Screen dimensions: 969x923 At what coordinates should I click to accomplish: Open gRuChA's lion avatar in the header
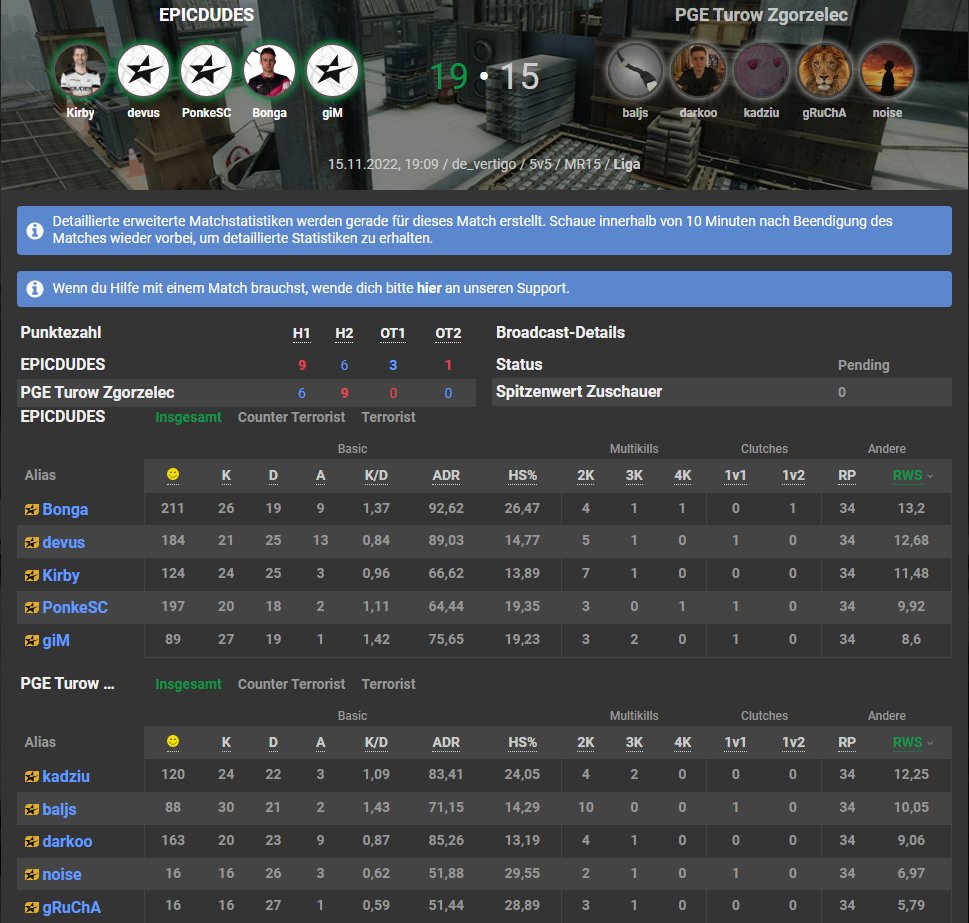click(824, 71)
